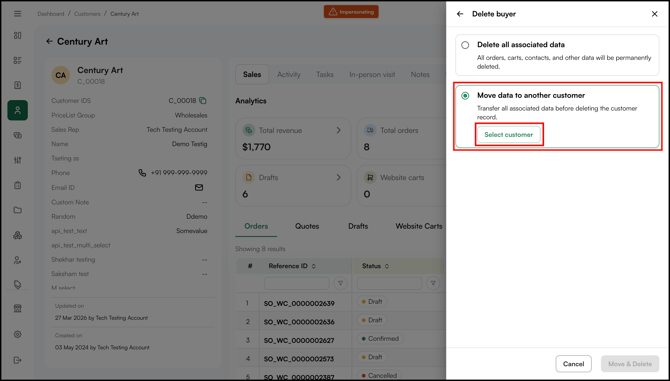Viewport: 670px width, 381px height.
Task: Open the dashboard grid sidebar icon
Action: click(18, 35)
